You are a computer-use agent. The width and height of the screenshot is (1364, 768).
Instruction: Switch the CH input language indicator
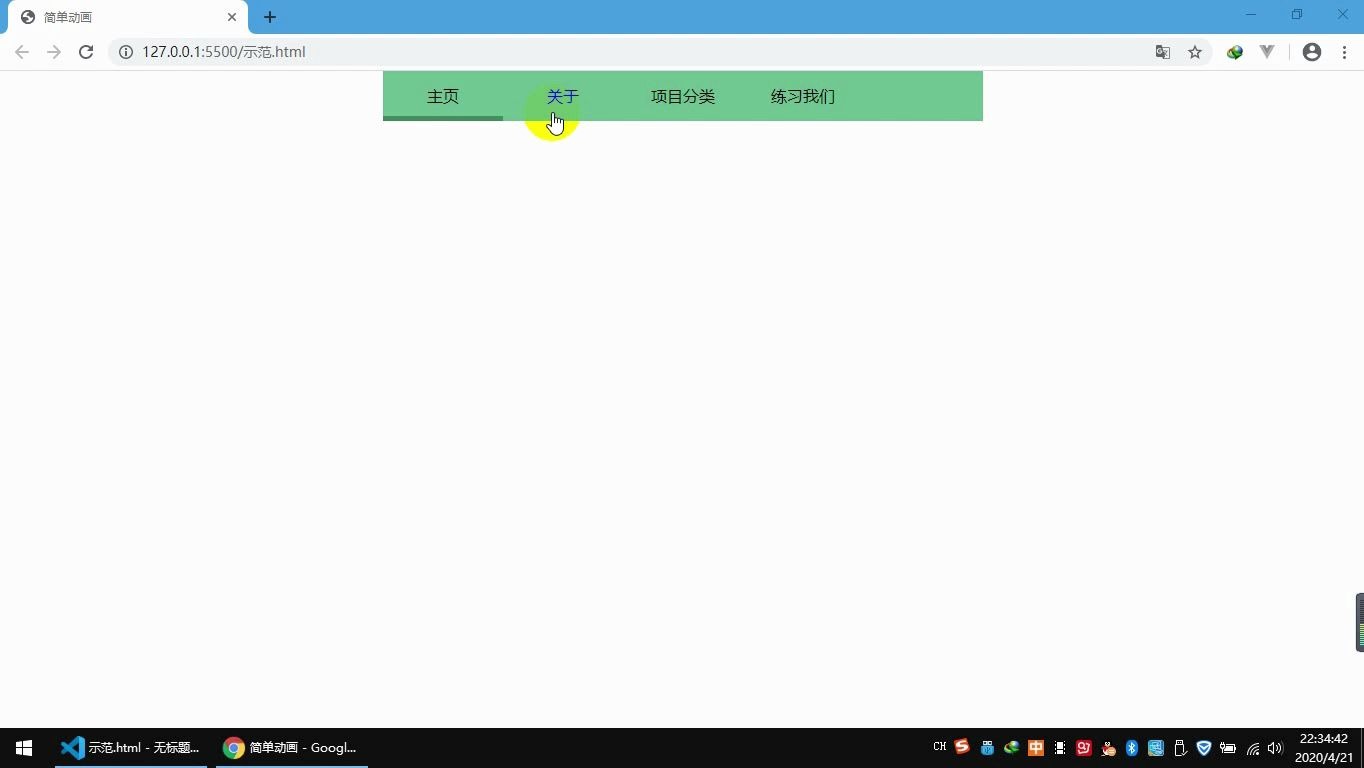pyautogui.click(x=940, y=747)
